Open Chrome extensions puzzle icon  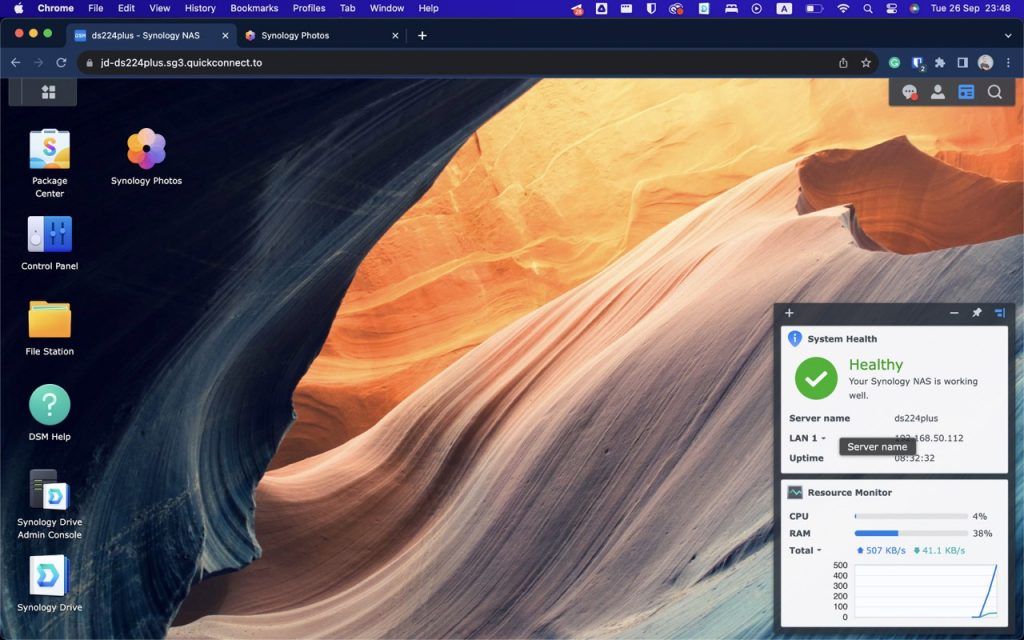[940, 63]
